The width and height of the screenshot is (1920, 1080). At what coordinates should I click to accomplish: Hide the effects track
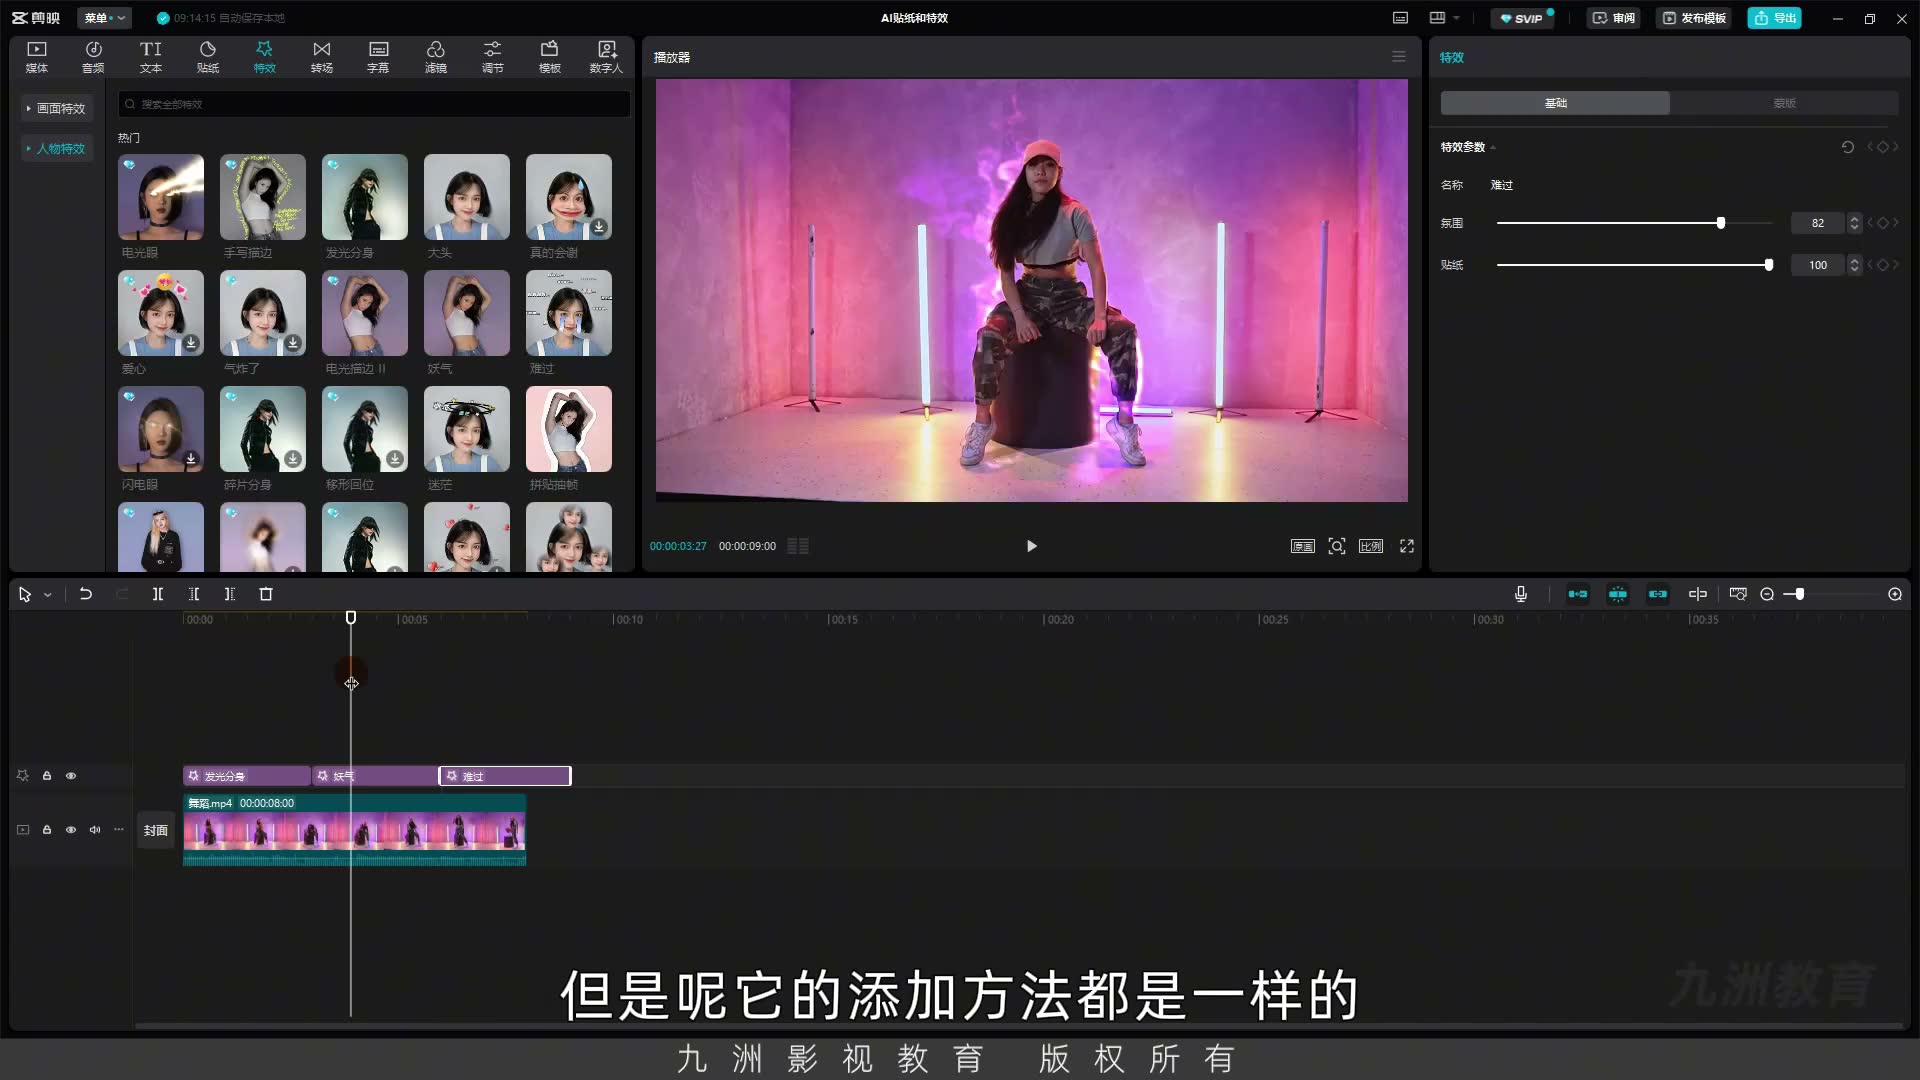(71, 776)
